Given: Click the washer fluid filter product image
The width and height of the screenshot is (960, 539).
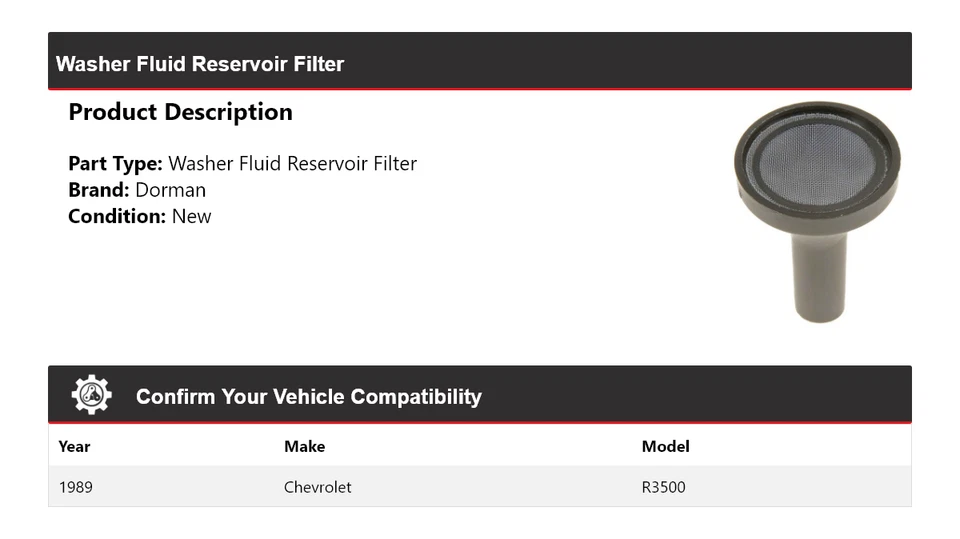Looking at the screenshot, I should pos(817,210).
